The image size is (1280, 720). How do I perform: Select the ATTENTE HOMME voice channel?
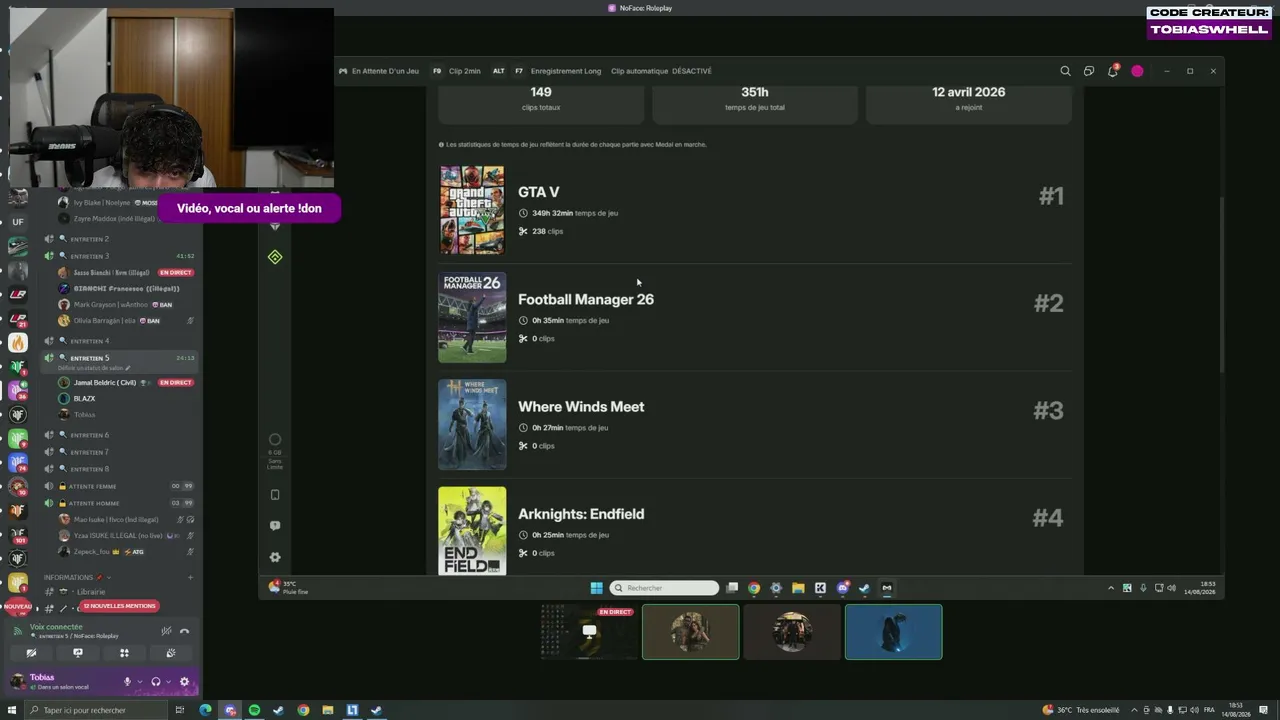pos(120,503)
